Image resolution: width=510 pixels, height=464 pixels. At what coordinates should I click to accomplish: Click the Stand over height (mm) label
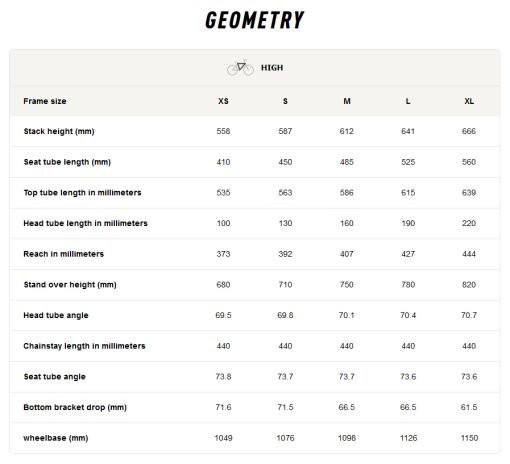point(70,285)
